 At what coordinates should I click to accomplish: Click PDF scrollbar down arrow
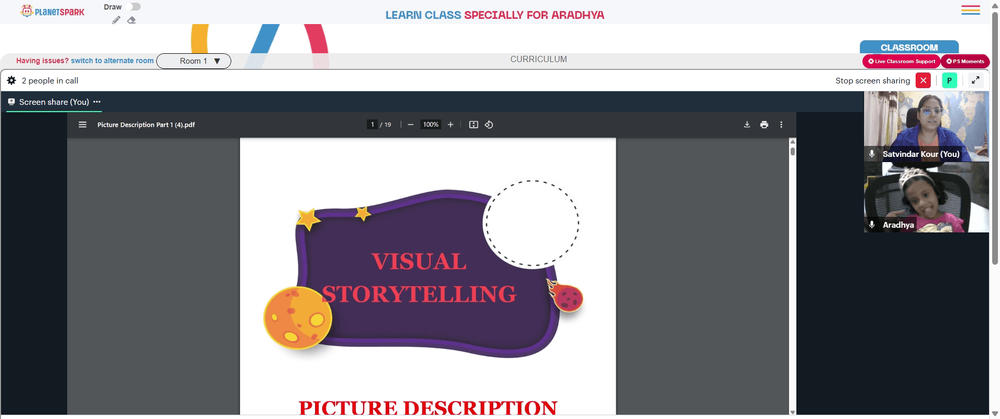point(793,413)
